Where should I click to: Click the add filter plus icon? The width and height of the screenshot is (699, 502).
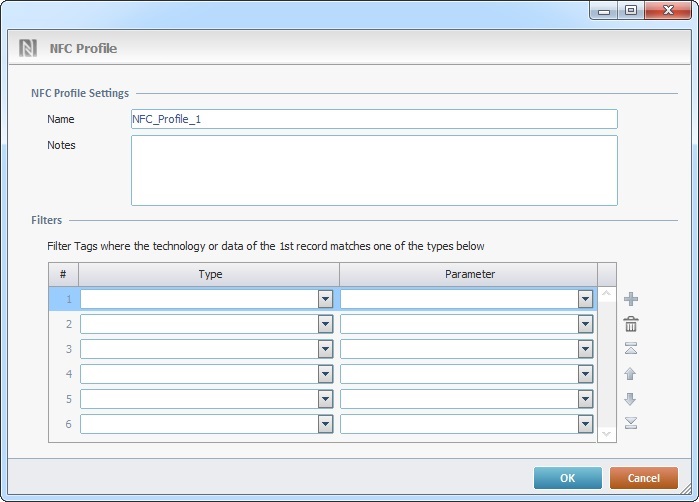[x=630, y=299]
